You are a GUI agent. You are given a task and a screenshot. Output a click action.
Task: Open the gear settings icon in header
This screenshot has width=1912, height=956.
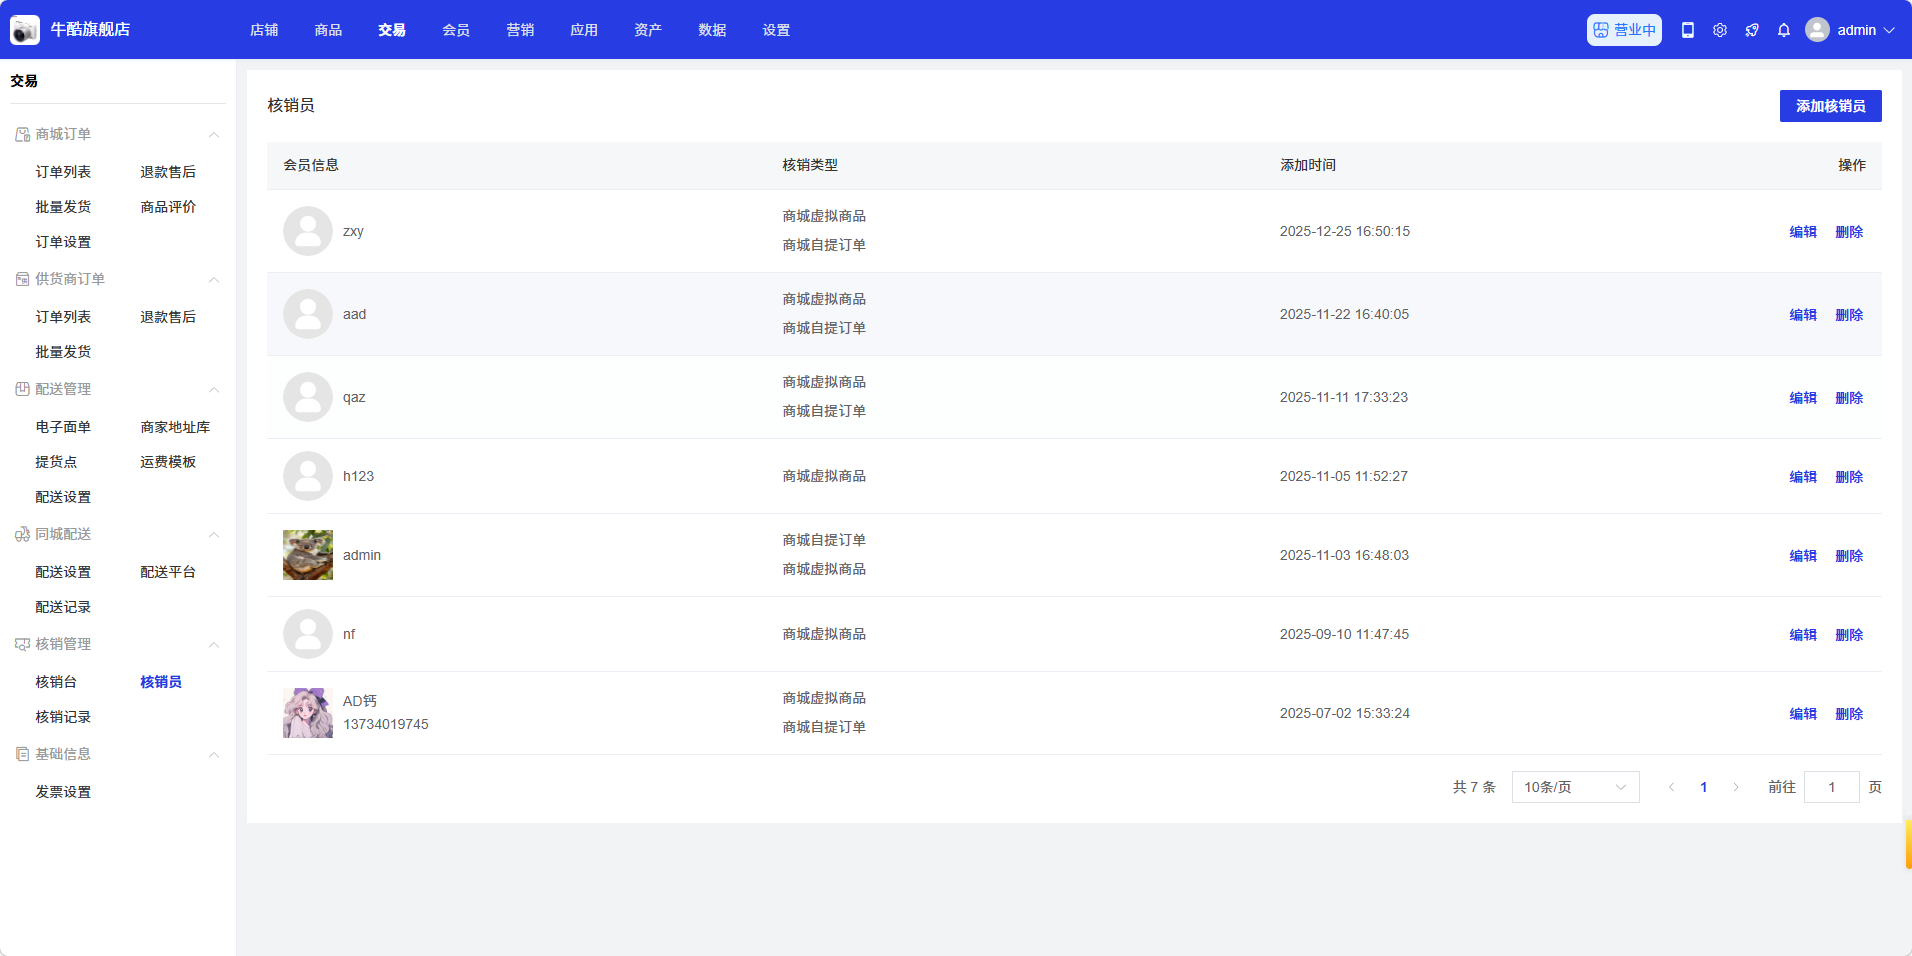(x=1719, y=30)
